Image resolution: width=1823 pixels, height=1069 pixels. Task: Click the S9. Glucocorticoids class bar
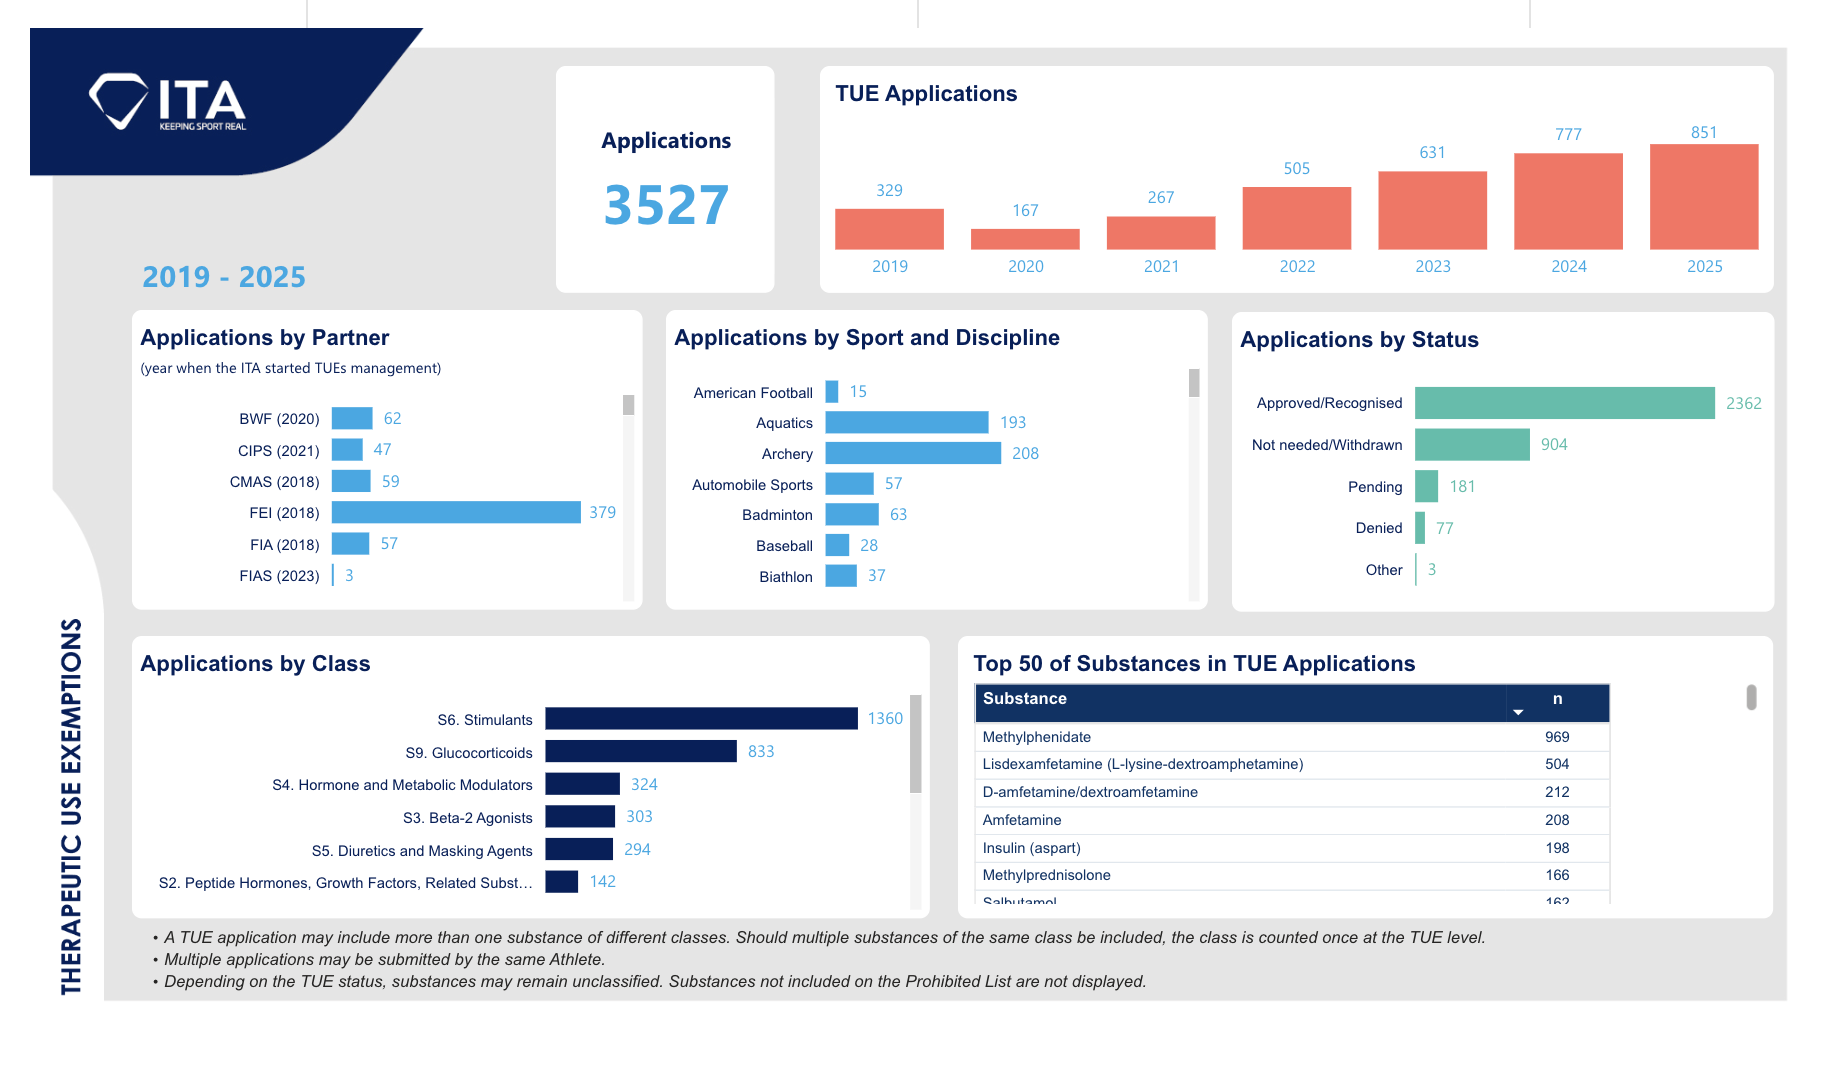click(x=641, y=752)
